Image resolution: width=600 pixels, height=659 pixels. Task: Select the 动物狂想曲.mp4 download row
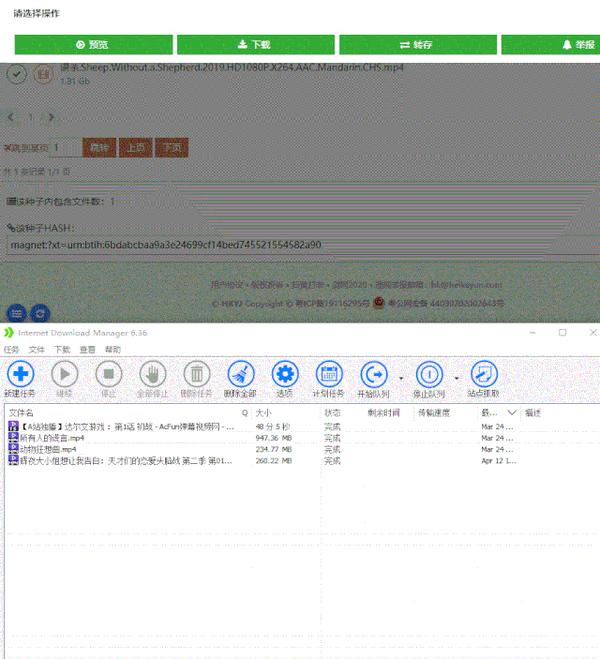[x=303, y=449]
